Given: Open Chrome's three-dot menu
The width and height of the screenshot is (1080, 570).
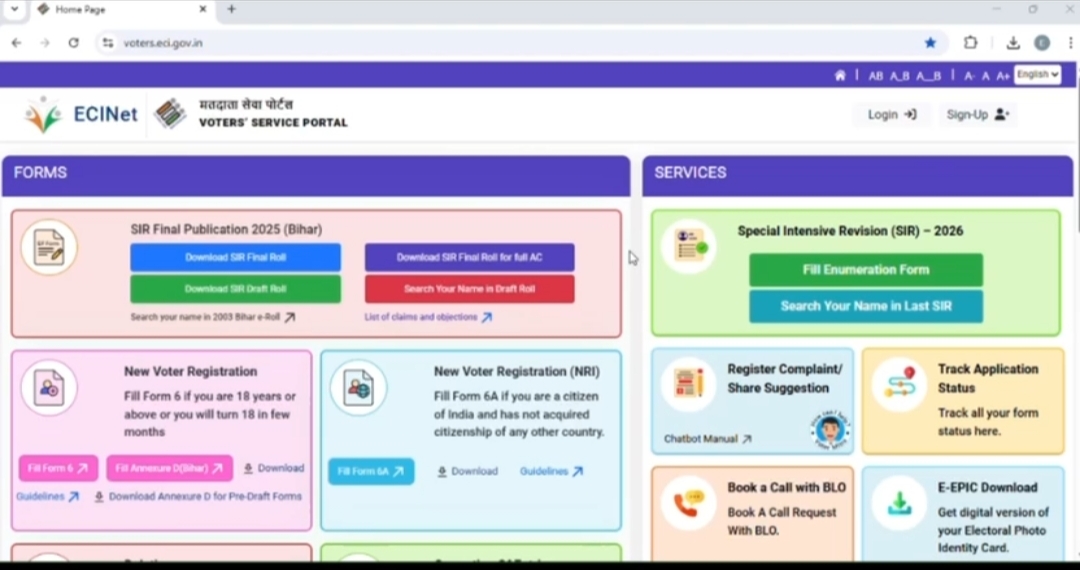Looking at the screenshot, I should 1070,43.
